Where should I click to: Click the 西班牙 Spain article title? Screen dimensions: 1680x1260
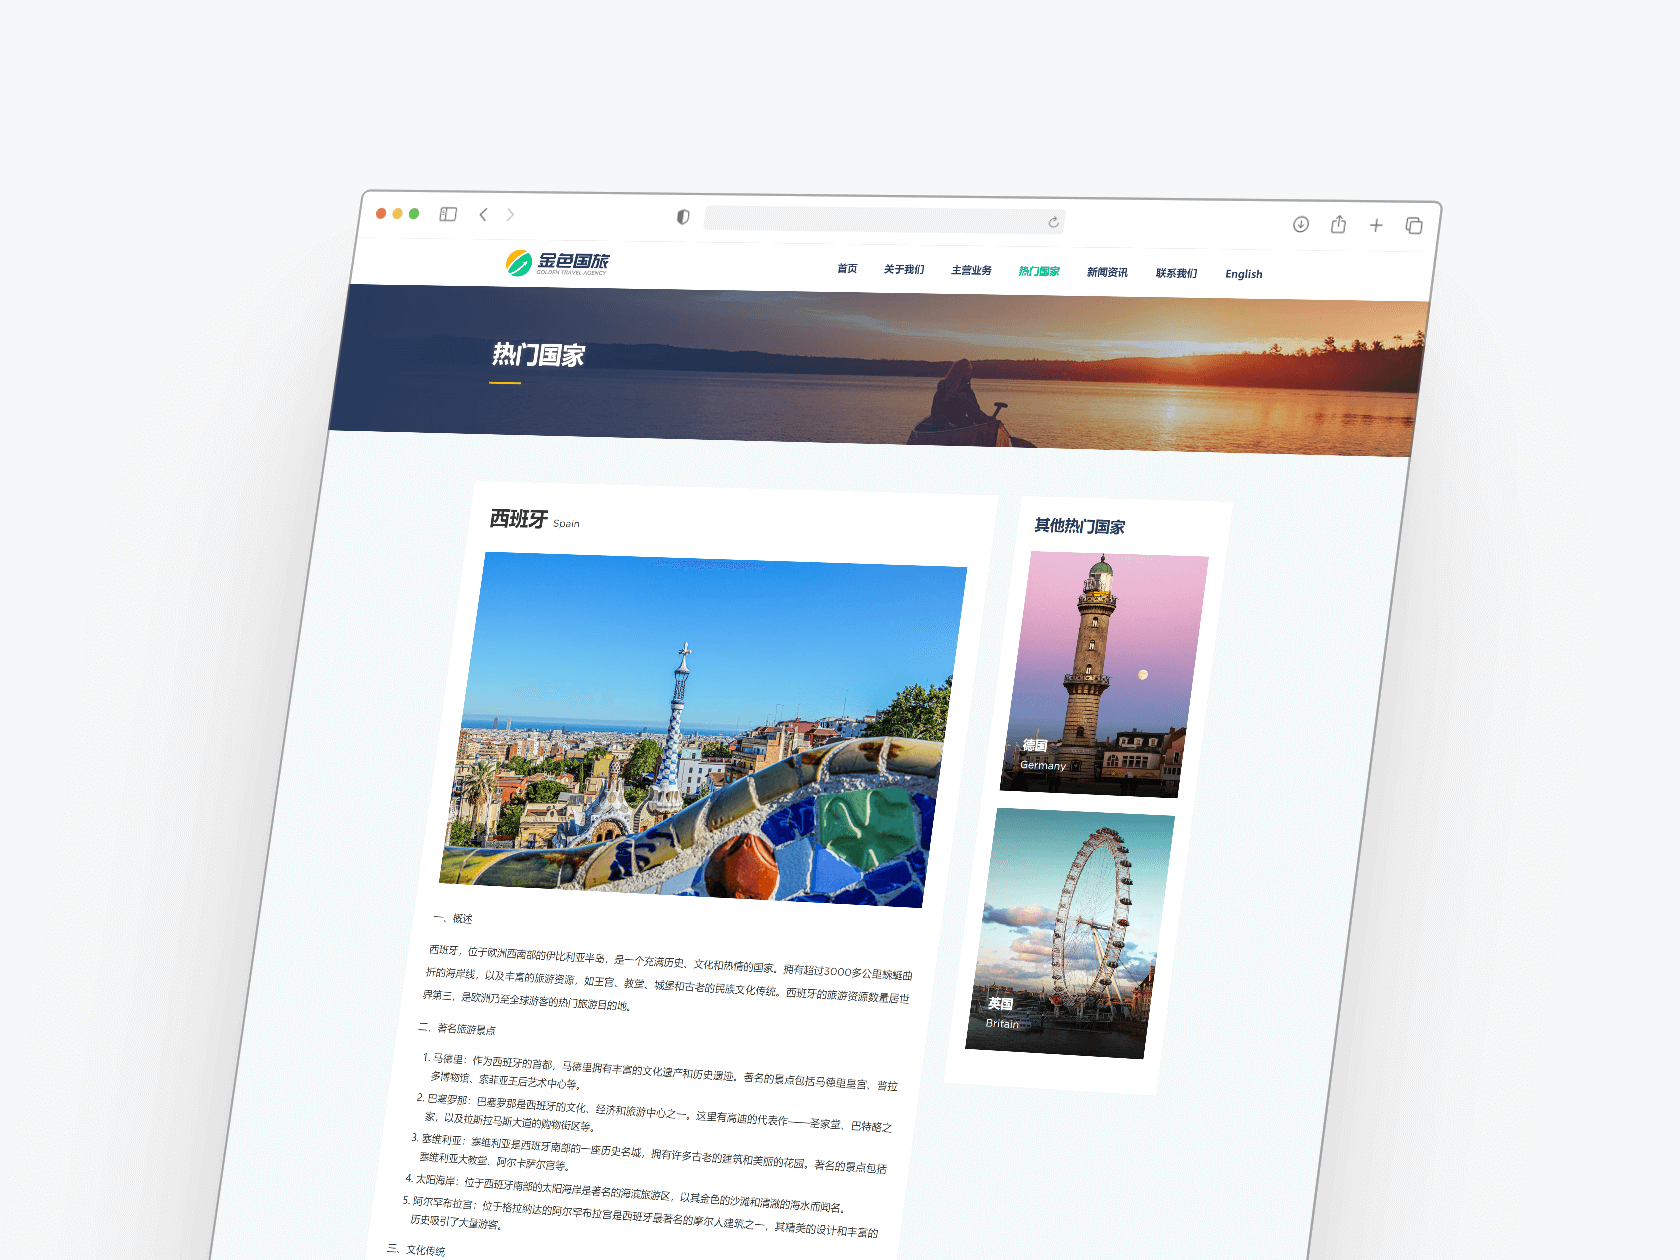click(x=534, y=520)
